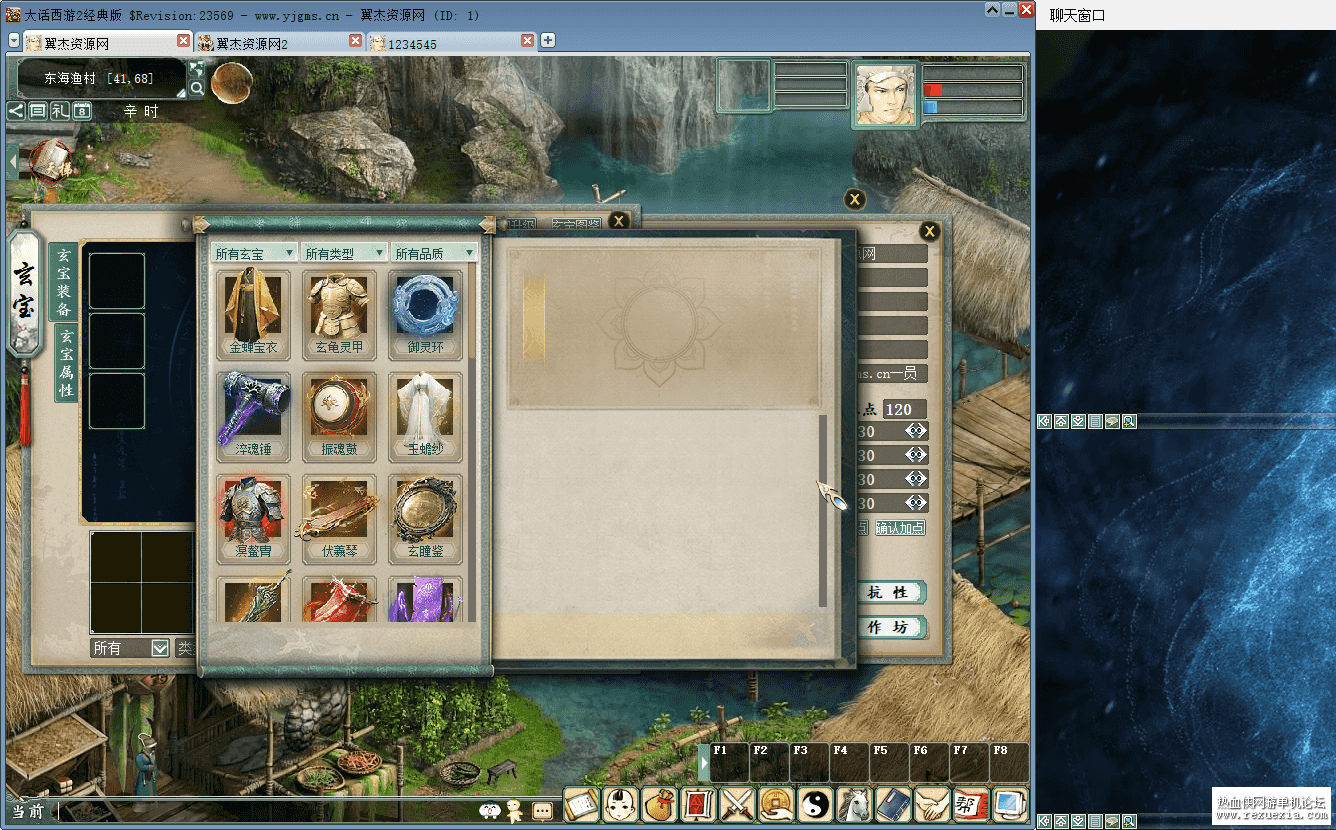
Task: Click the handshake icon
Action: (x=932, y=804)
